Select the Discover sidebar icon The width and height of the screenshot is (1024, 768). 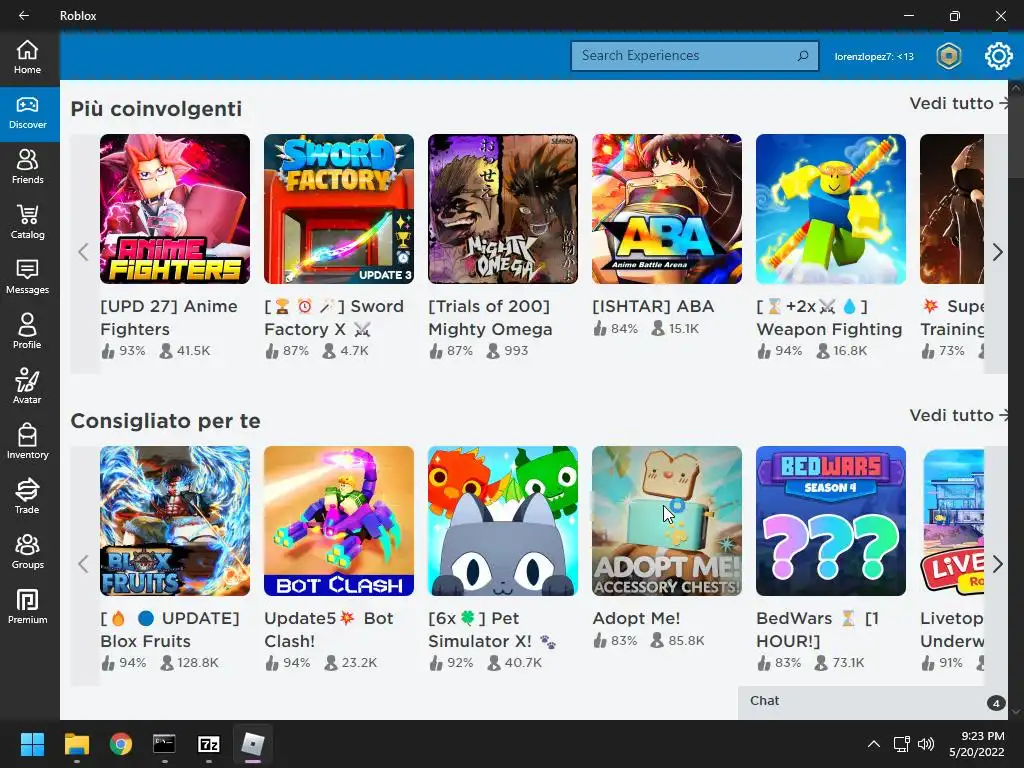pos(27,113)
